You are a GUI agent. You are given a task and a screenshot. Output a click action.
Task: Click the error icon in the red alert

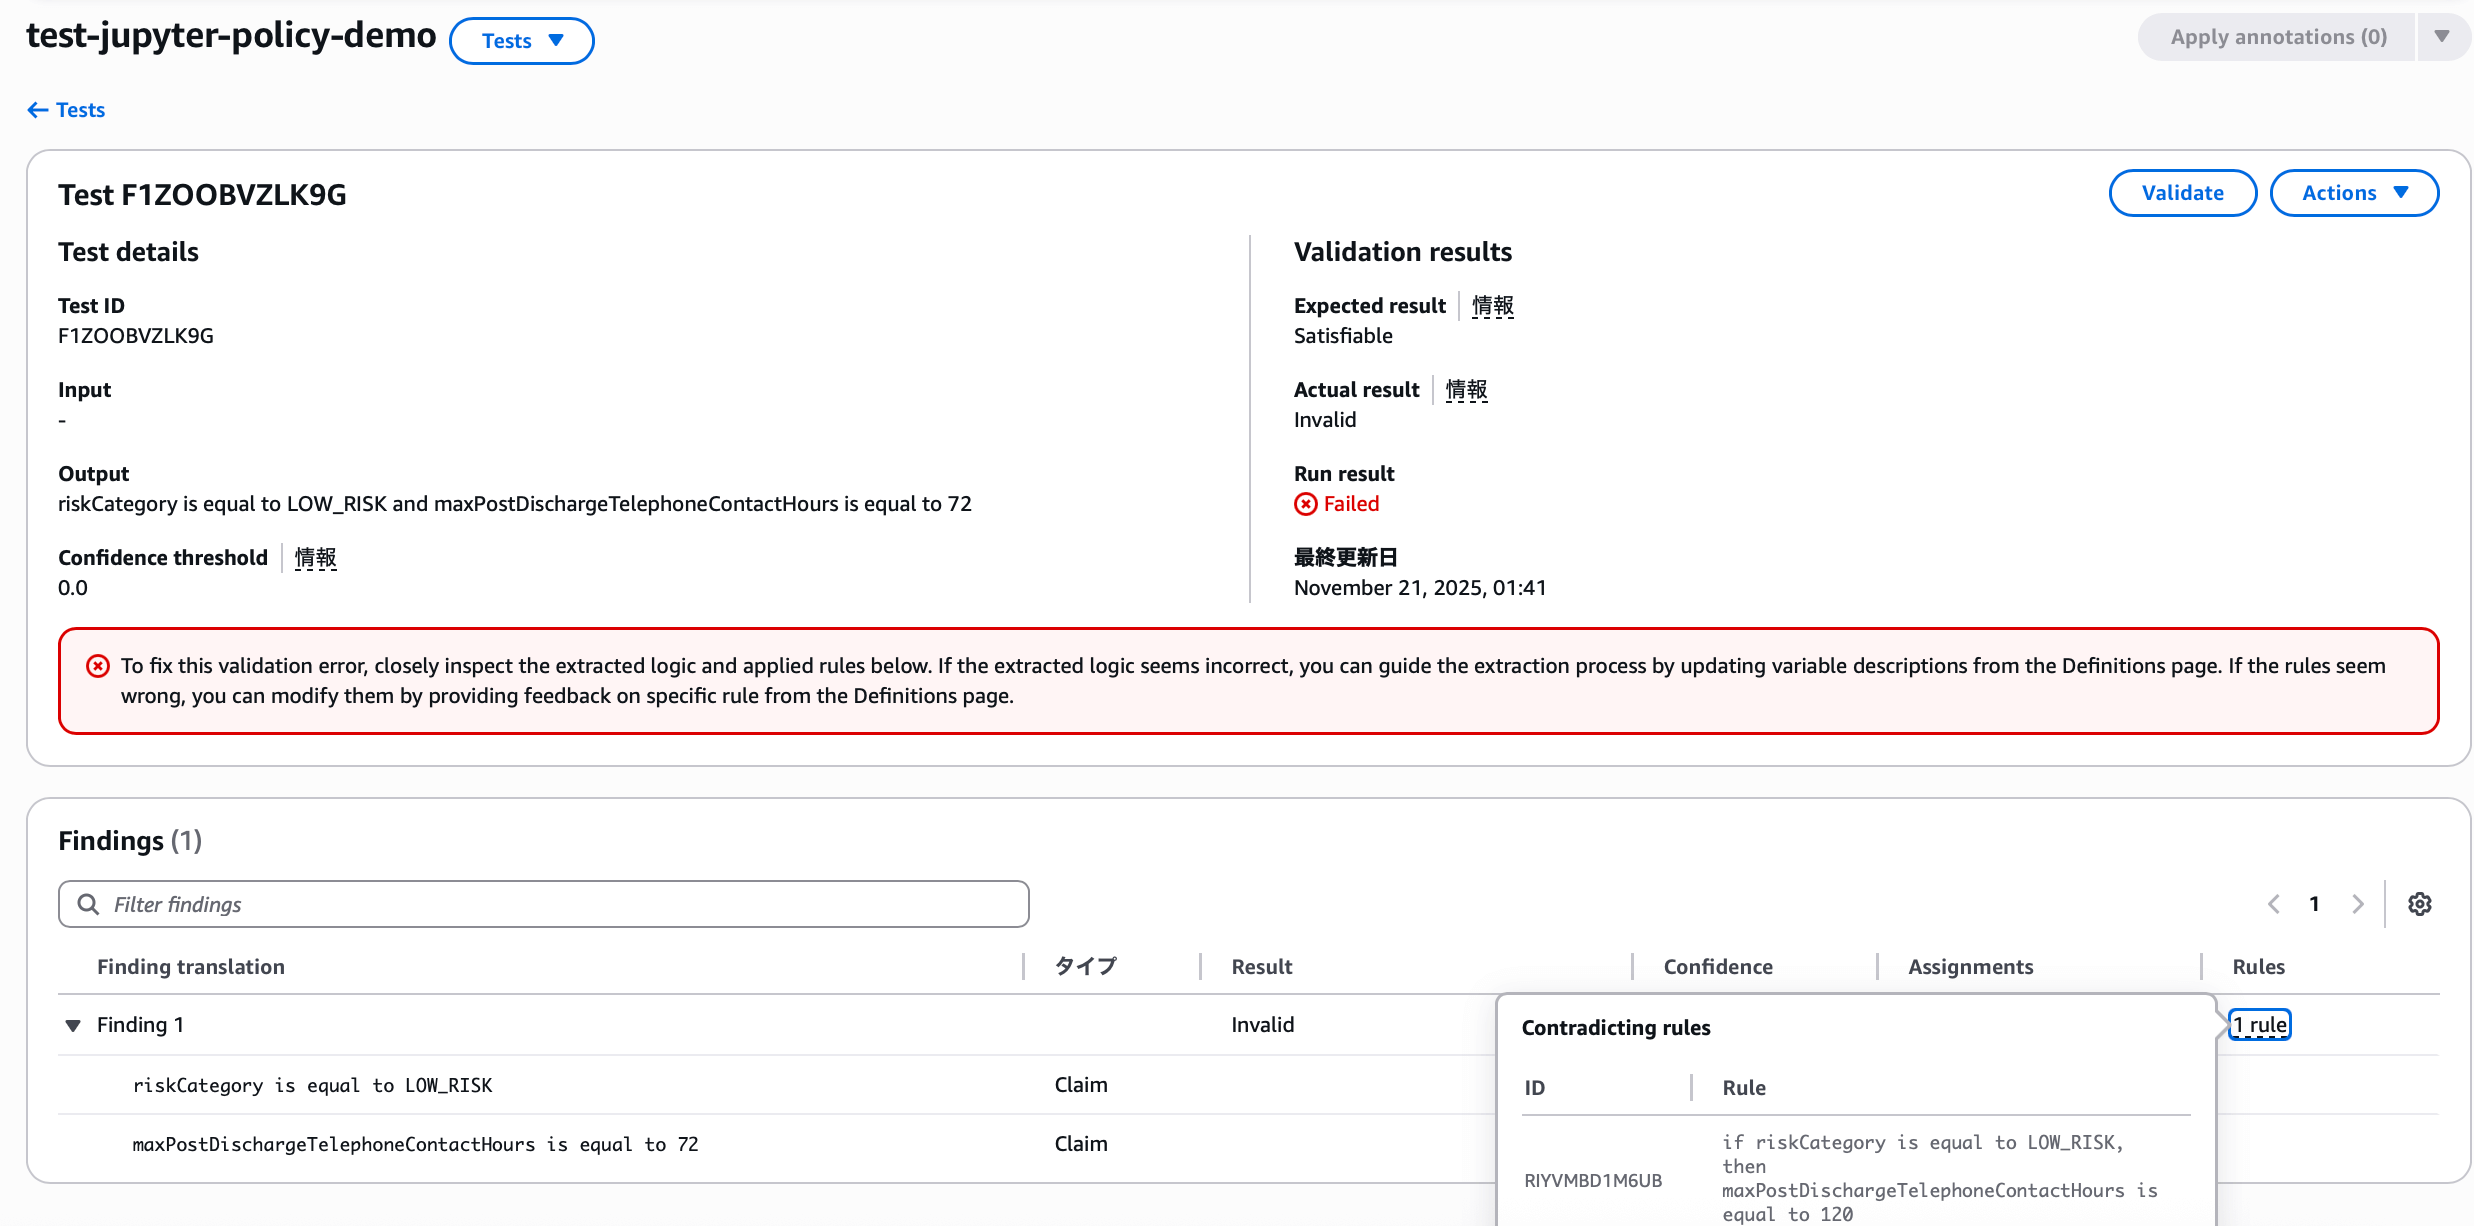[98, 666]
